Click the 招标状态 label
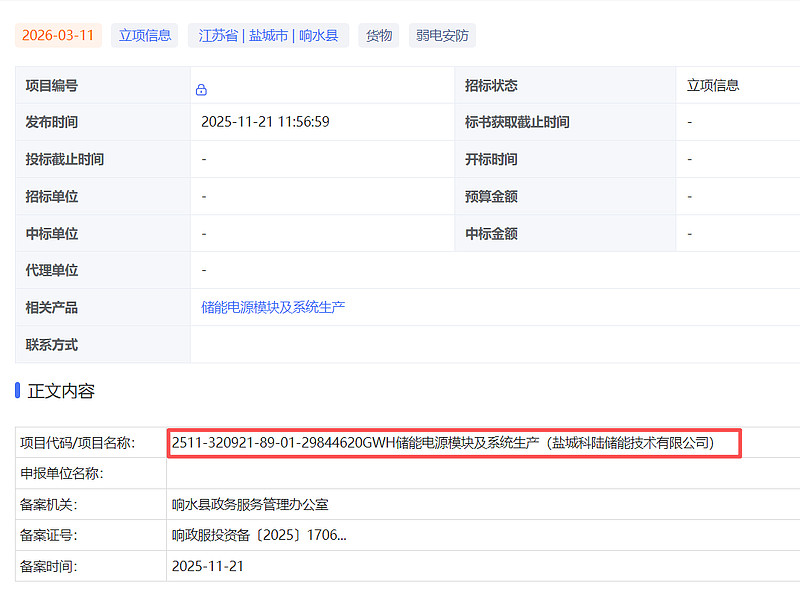 click(x=491, y=85)
